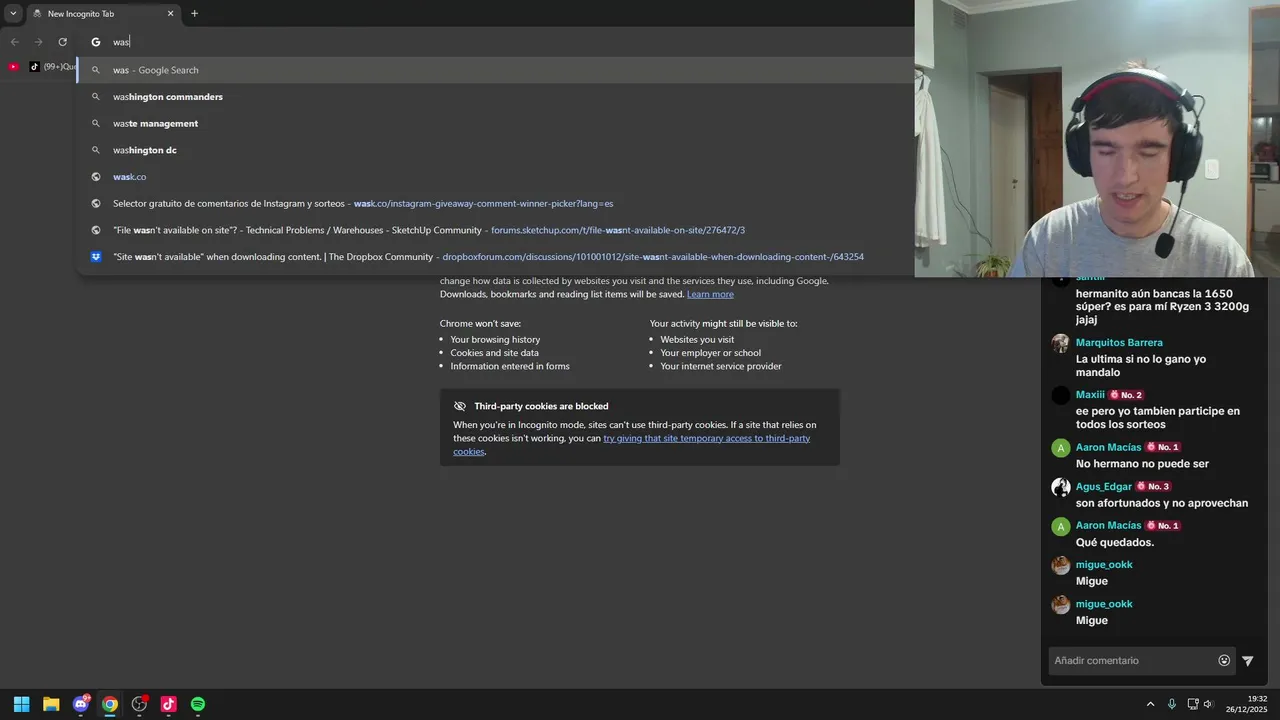Open the YouTube bookmark icon
This screenshot has height=720, width=1280.
coord(13,67)
